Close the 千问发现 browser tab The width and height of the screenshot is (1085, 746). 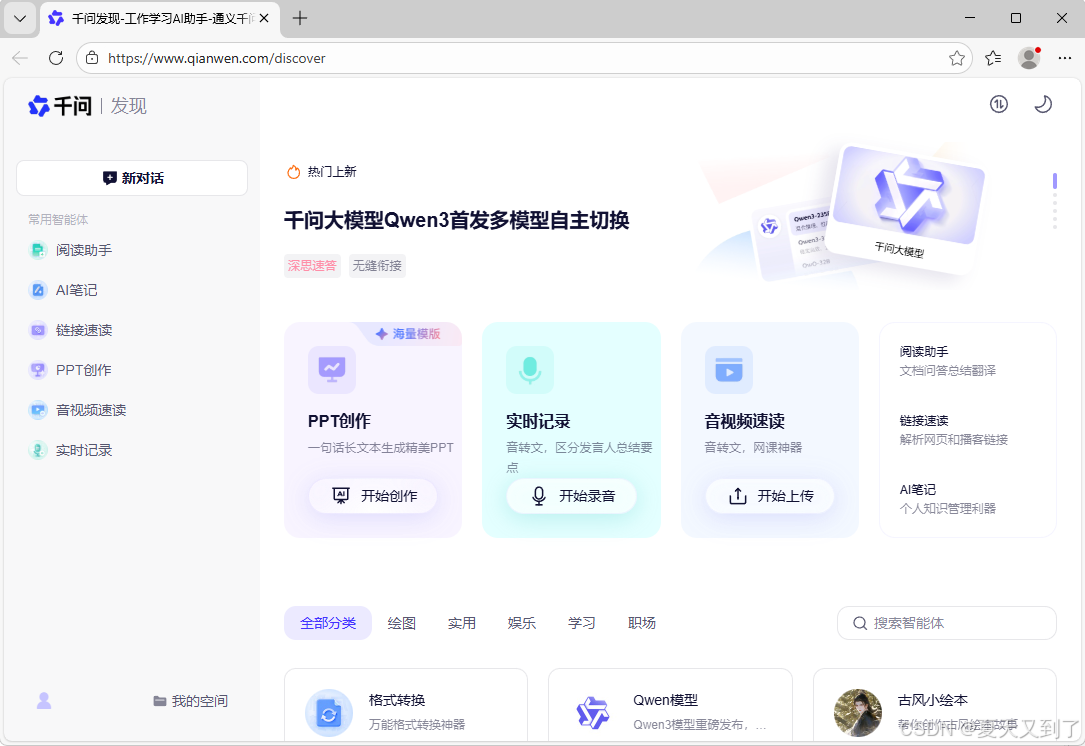point(264,19)
